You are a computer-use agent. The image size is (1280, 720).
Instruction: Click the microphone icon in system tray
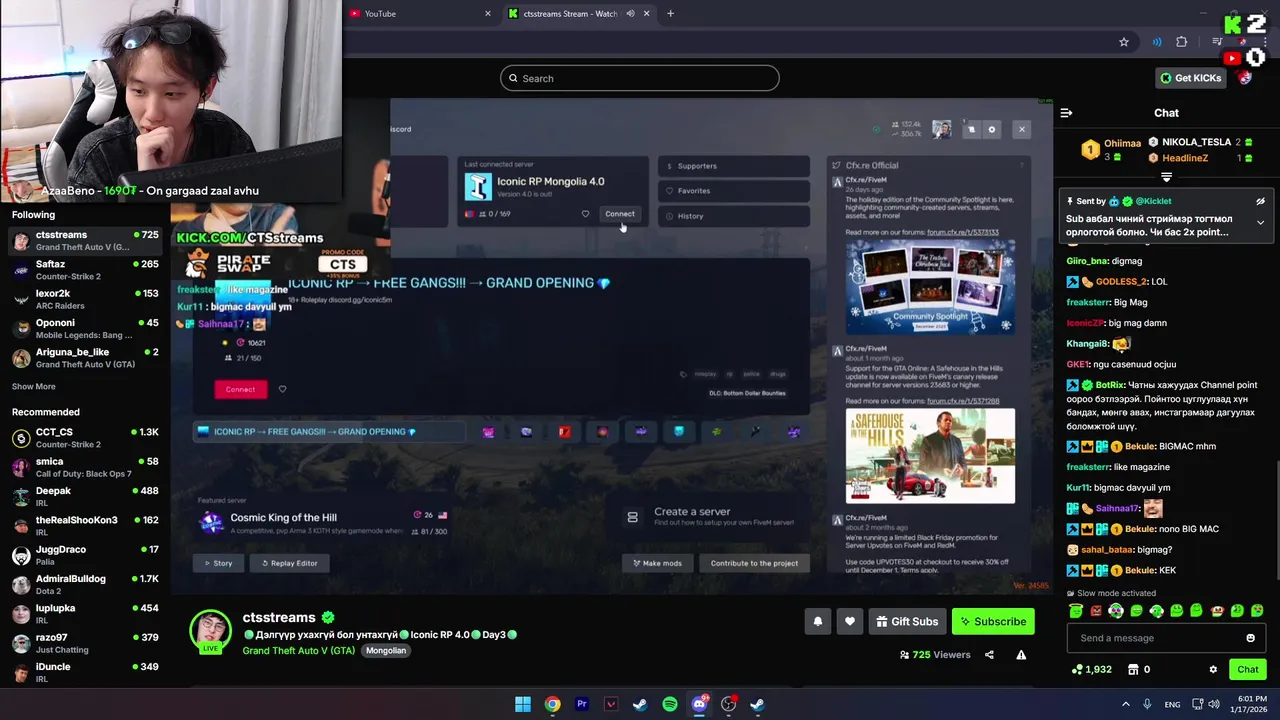(1147, 704)
